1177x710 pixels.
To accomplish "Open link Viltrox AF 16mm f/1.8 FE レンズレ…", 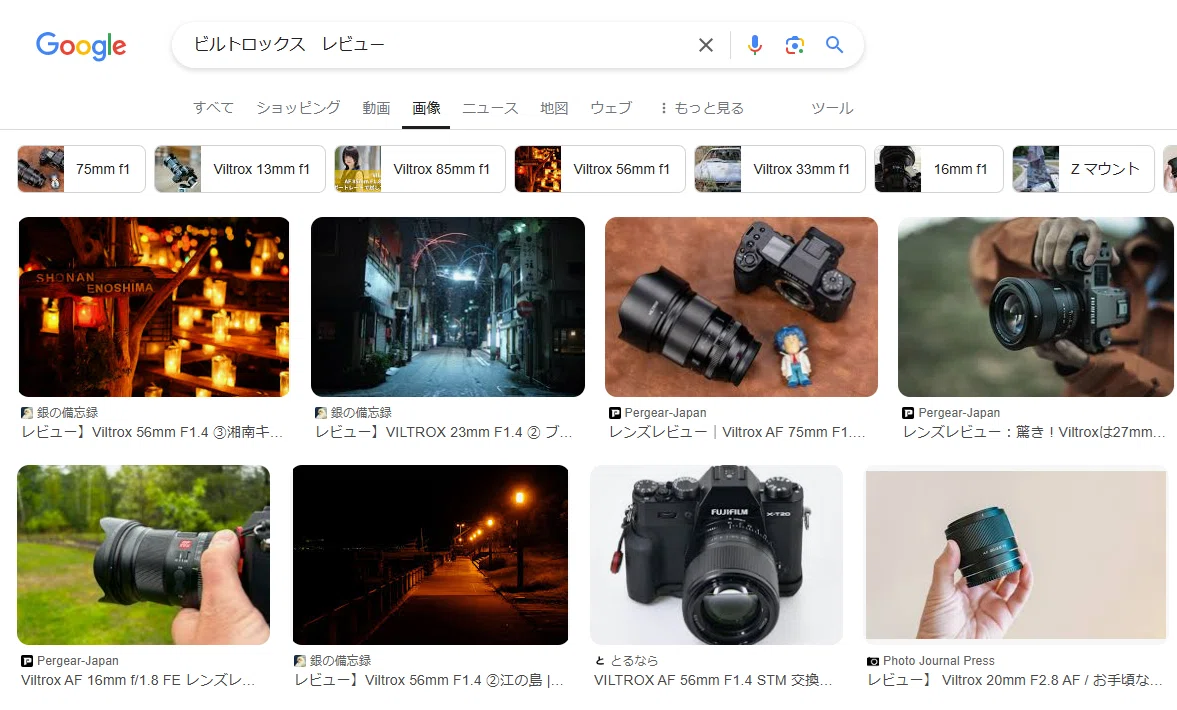I will (138, 680).
